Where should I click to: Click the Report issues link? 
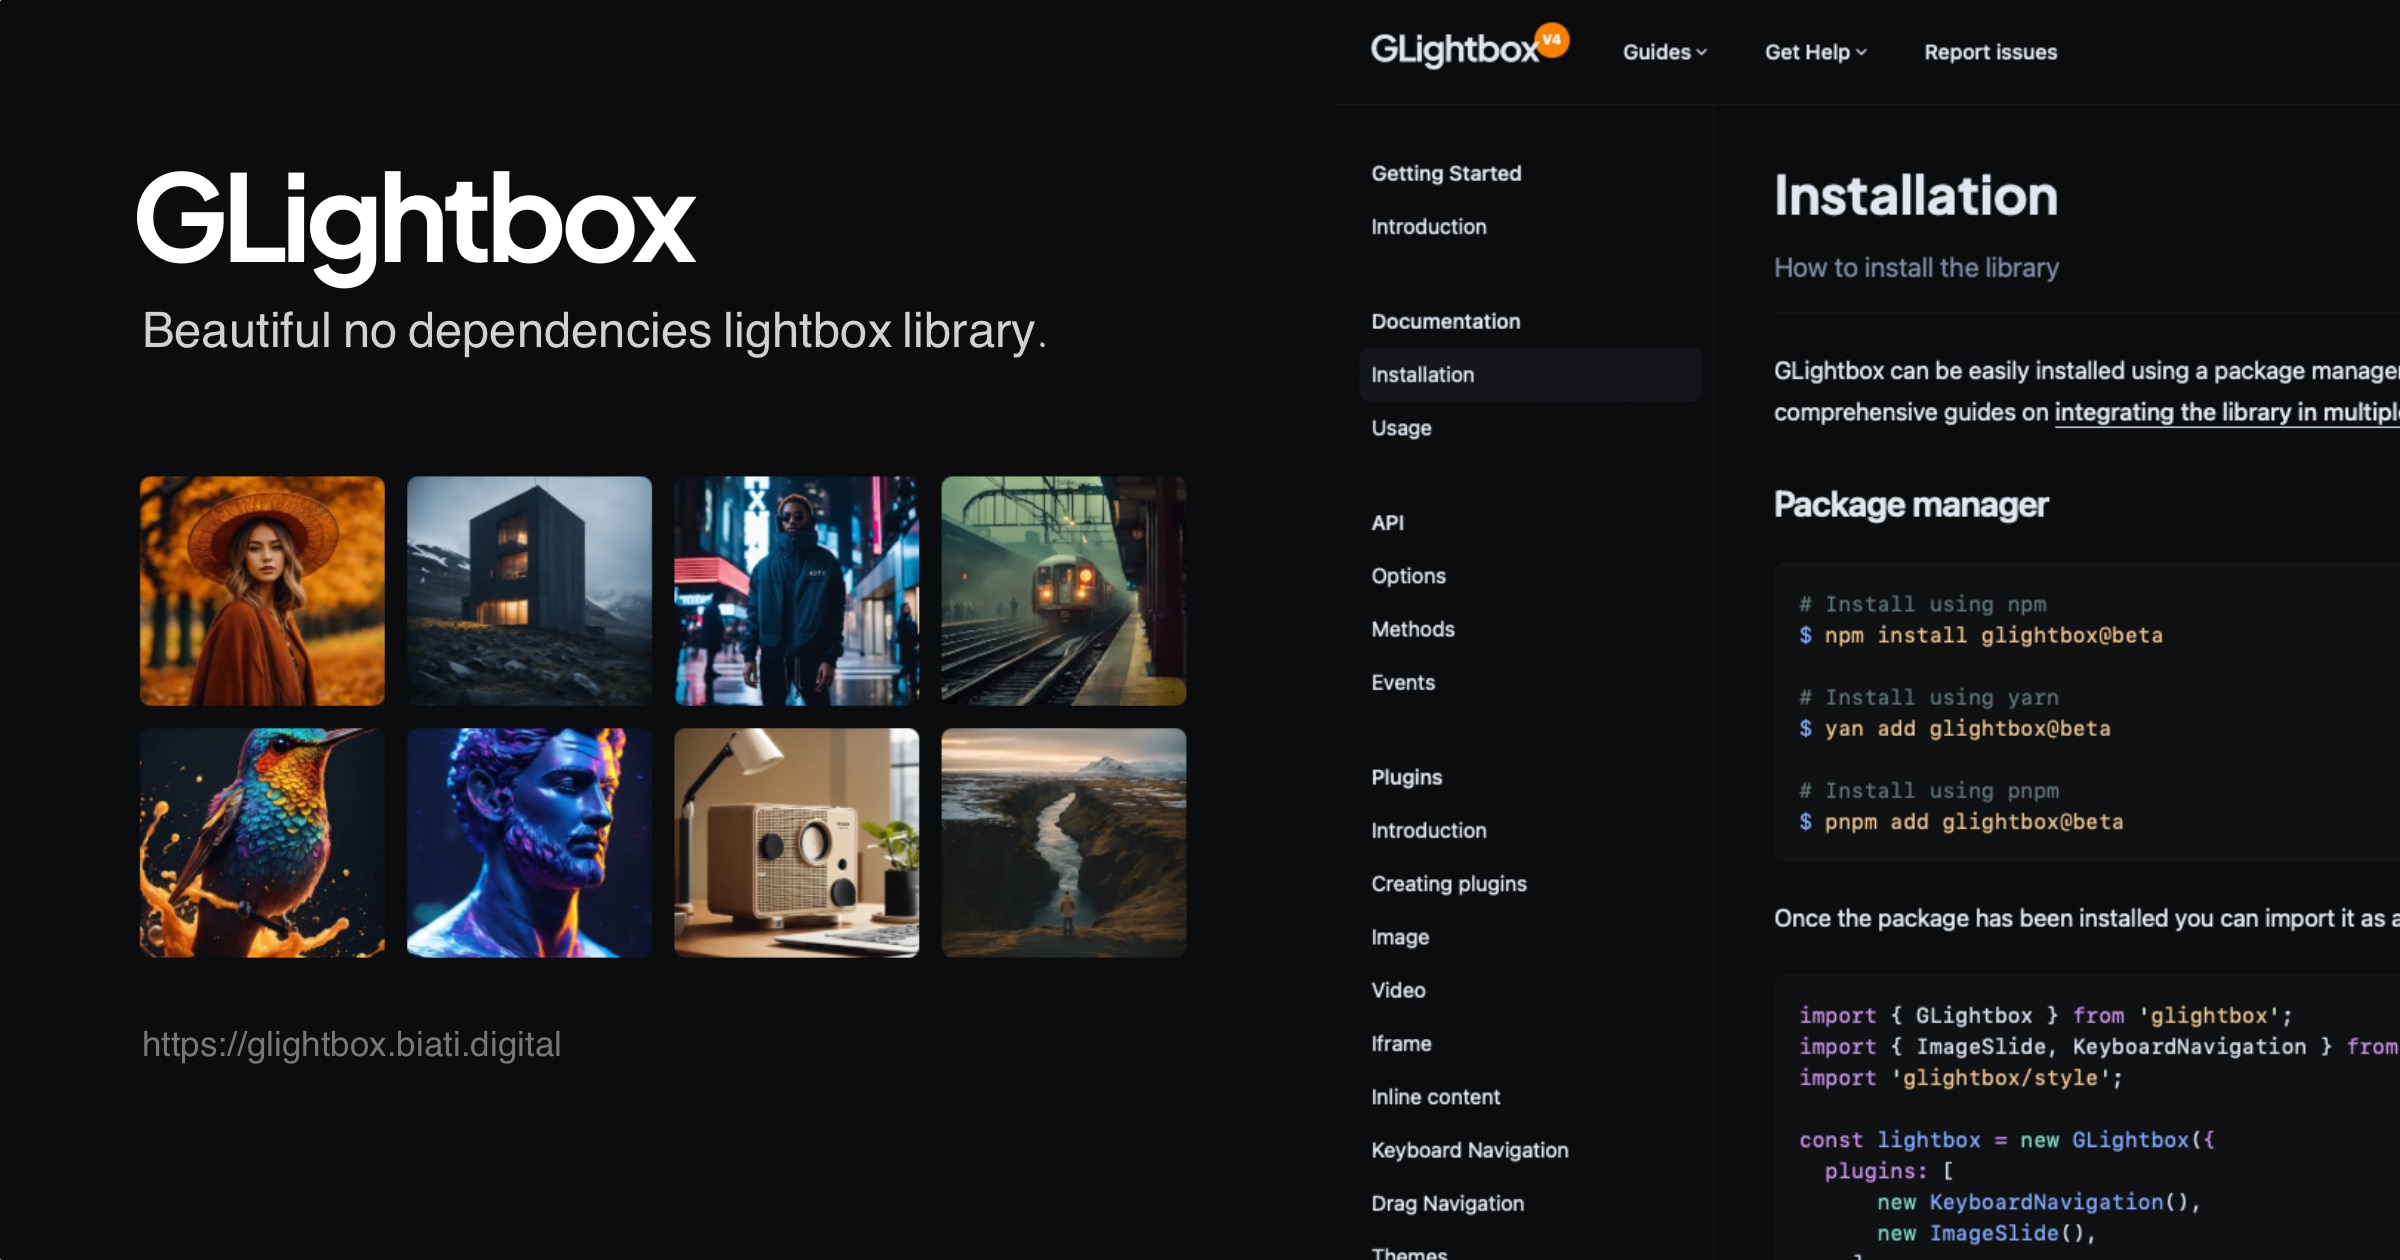coord(1989,51)
